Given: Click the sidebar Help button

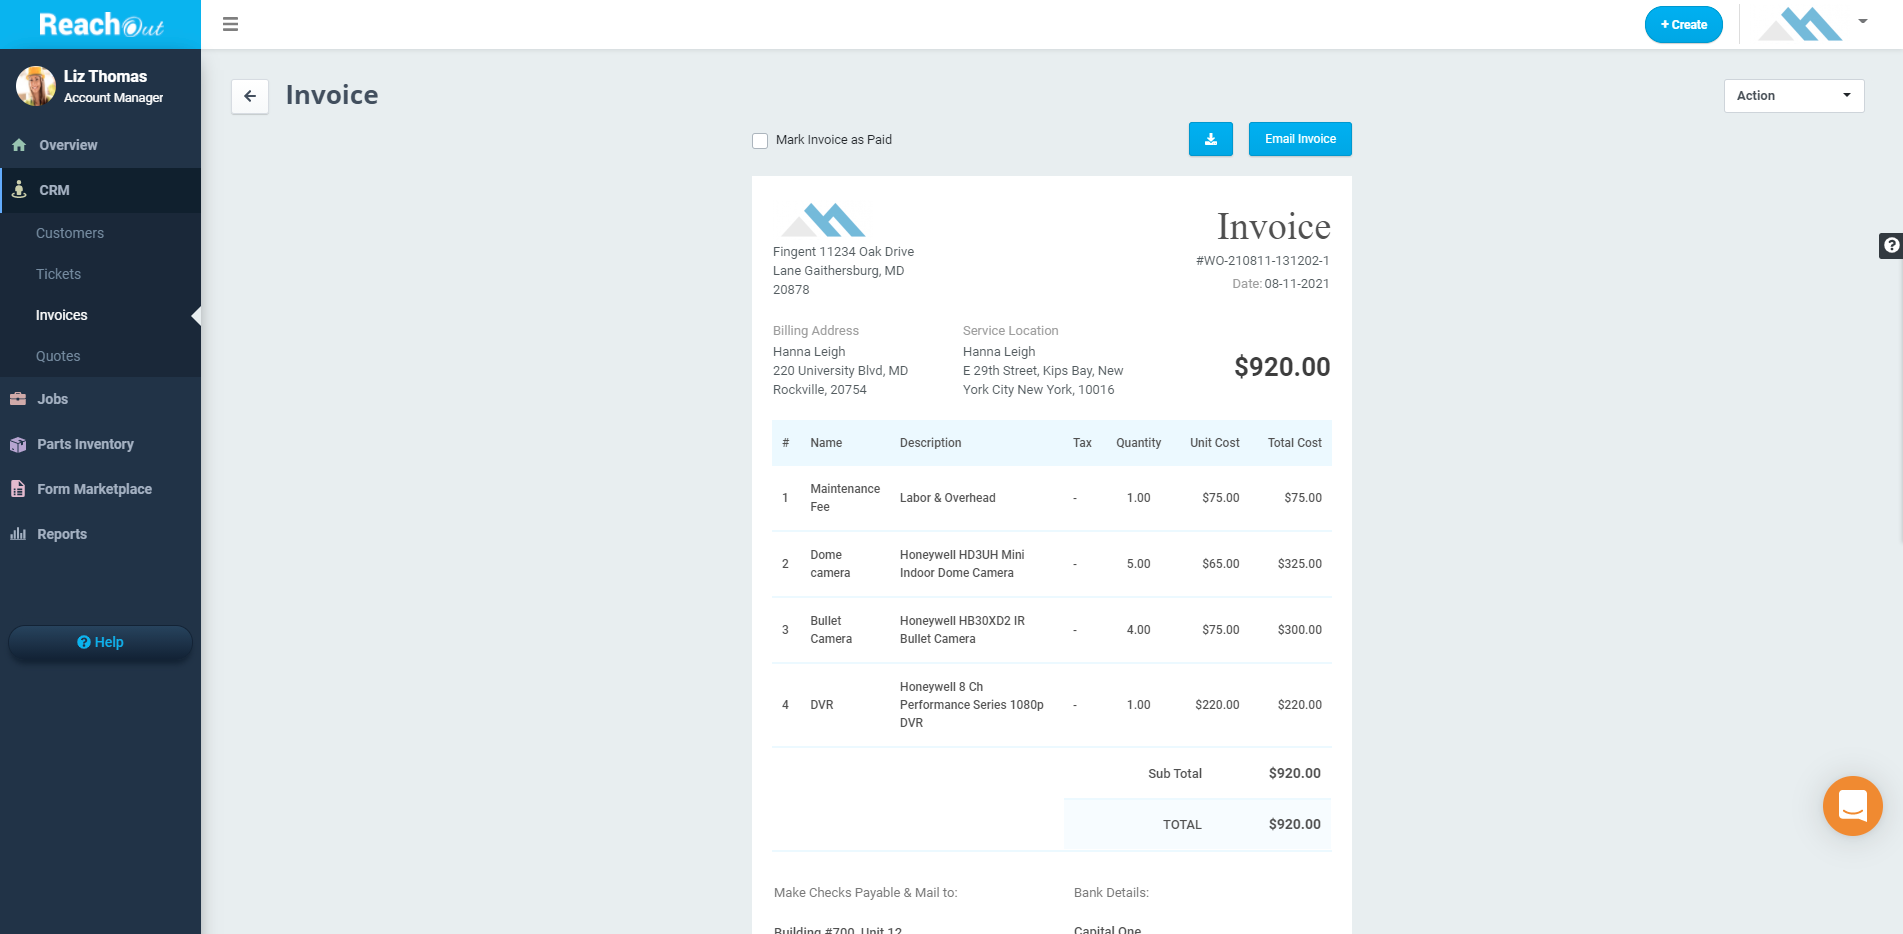Looking at the screenshot, I should pos(100,642).
